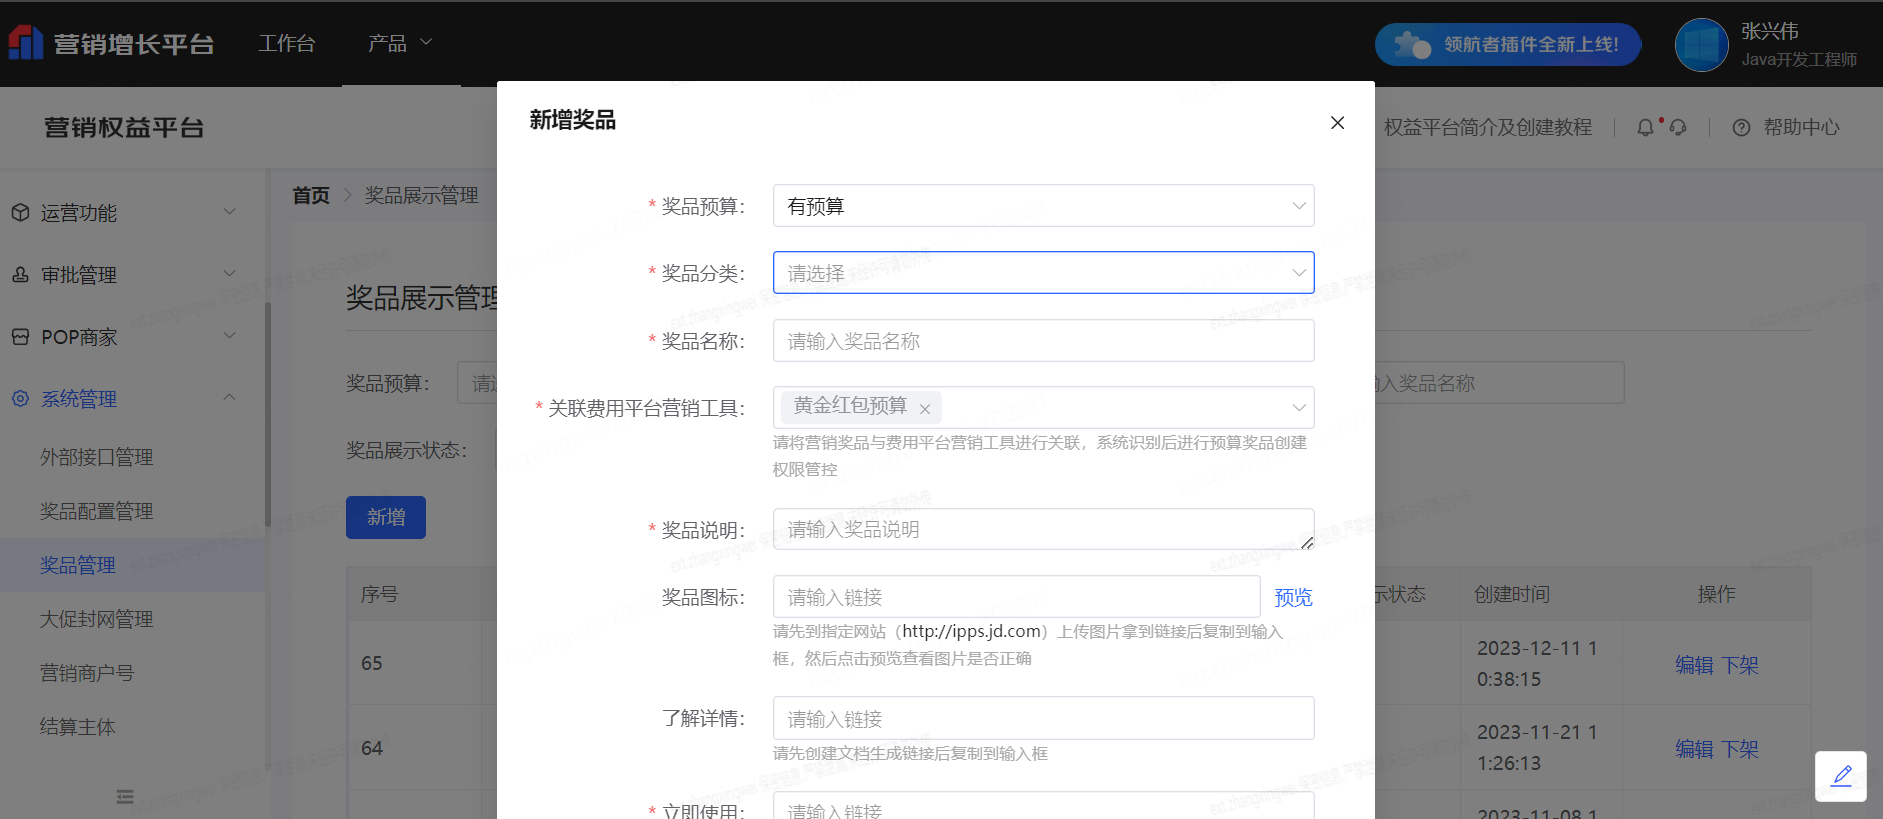The height and width of the screenshot is (819, 1883).
Task: Click the 奖品名称 input field
Action: click(1043, 341)
